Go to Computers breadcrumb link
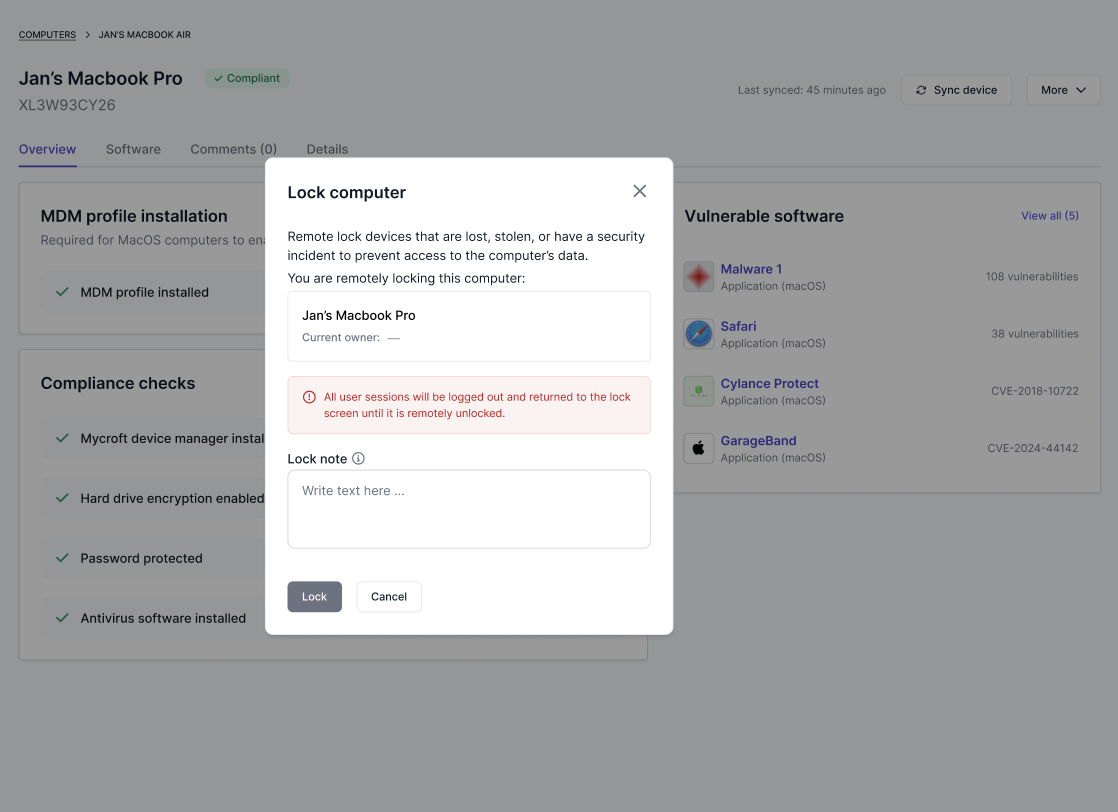This screenshot has width=1118, height=812. tap(47, 34)
